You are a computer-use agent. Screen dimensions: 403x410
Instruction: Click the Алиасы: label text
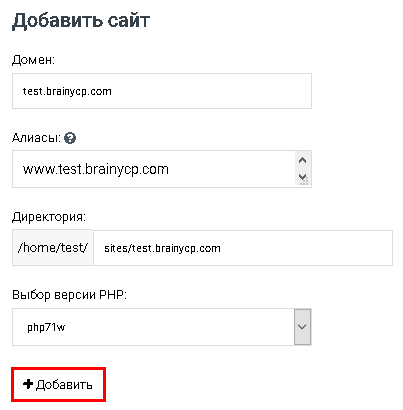37,138
